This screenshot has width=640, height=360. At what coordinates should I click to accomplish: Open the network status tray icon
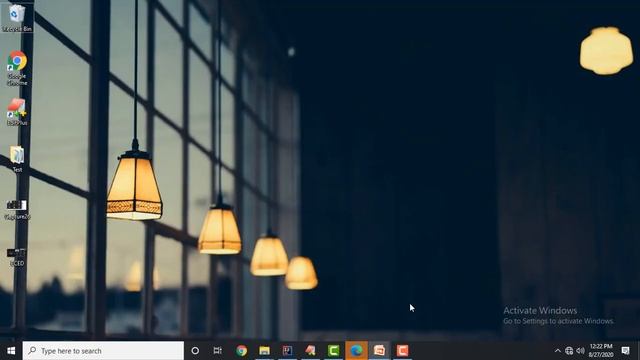point(569,351)
